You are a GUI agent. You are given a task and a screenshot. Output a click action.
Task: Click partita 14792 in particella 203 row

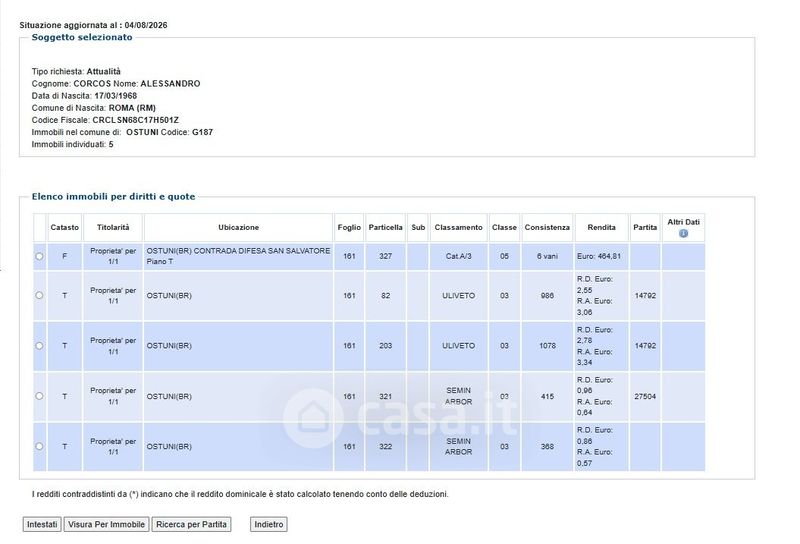645,345
